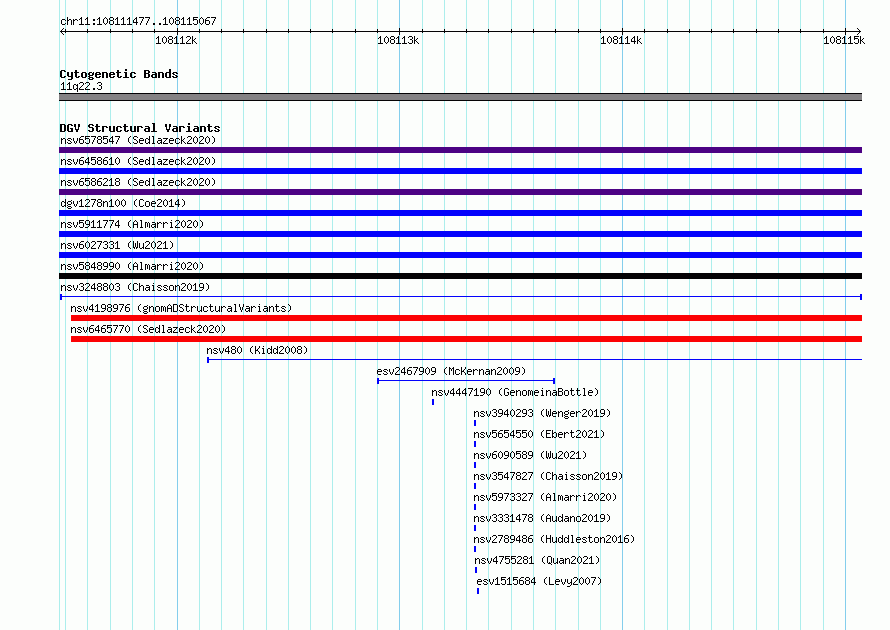Click the black nsv5848990 variant bar

pos(460,276)
